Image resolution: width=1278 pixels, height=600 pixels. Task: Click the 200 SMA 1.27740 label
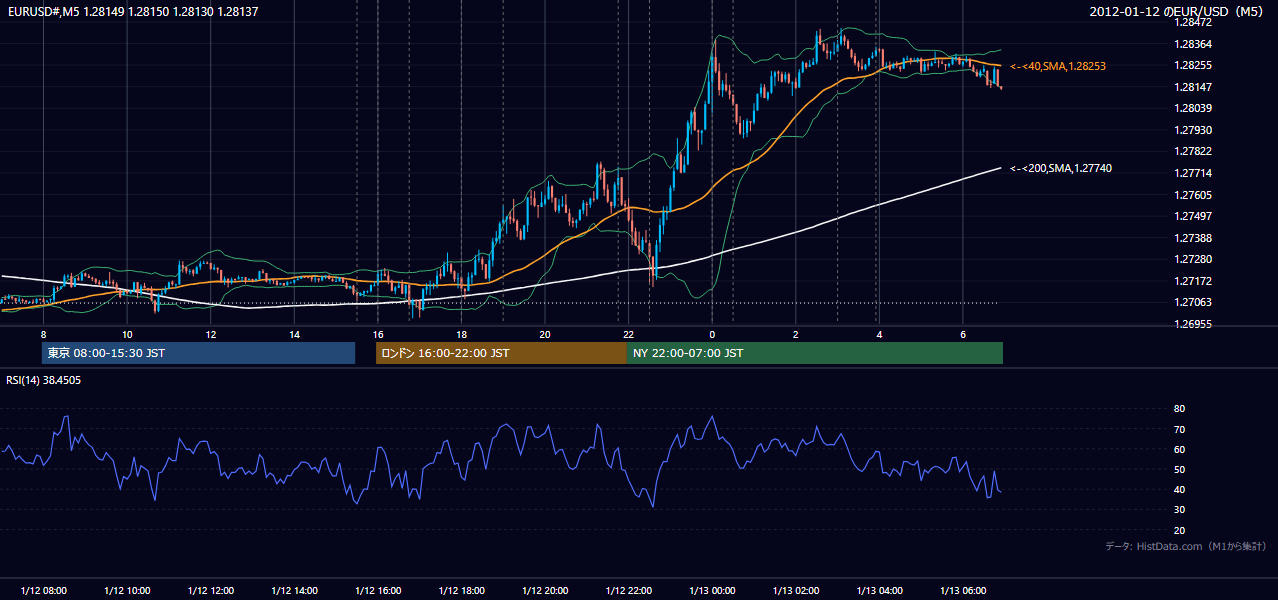(x=1061, y=168)
